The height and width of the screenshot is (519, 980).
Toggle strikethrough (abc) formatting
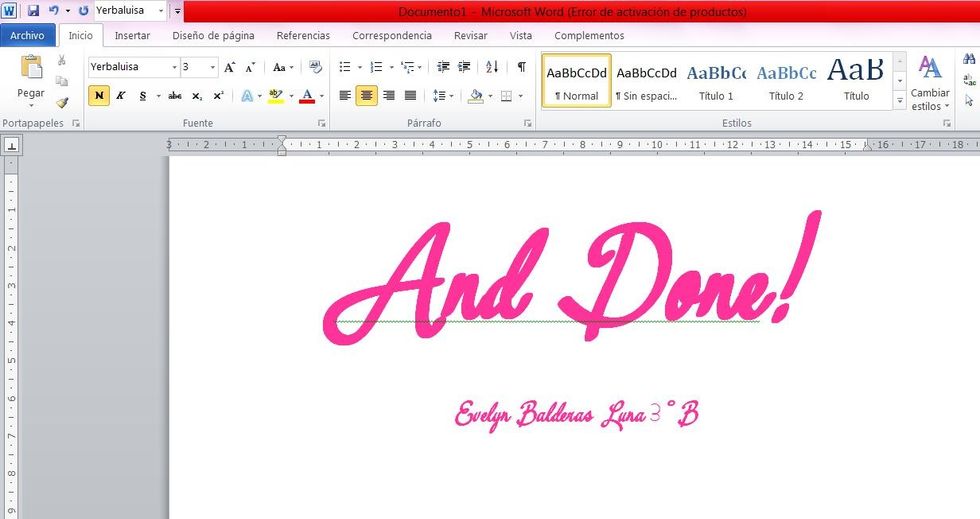coord(175,96)
